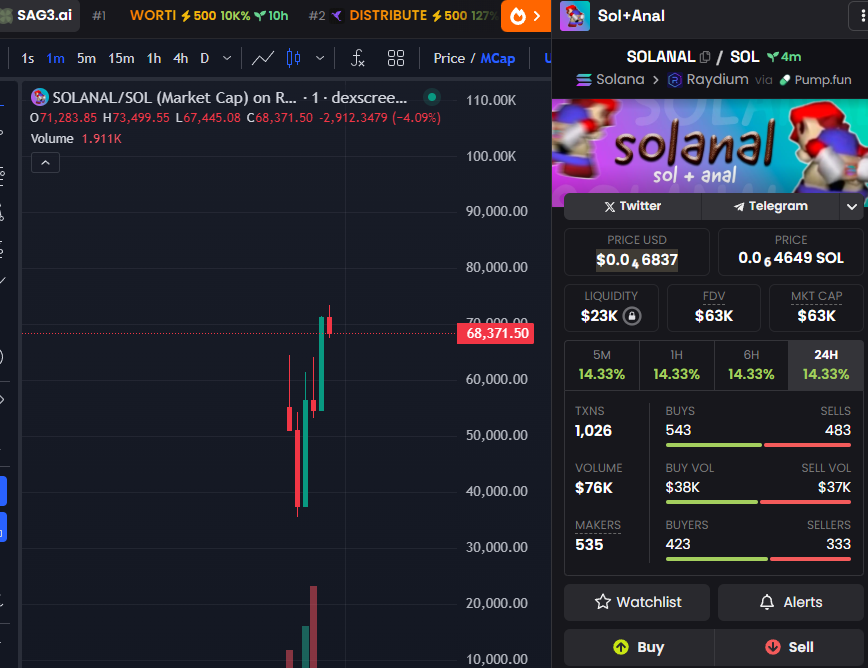Open the trending fire icon button
This screenshot has width=868, height=668.
coord(525,16)
